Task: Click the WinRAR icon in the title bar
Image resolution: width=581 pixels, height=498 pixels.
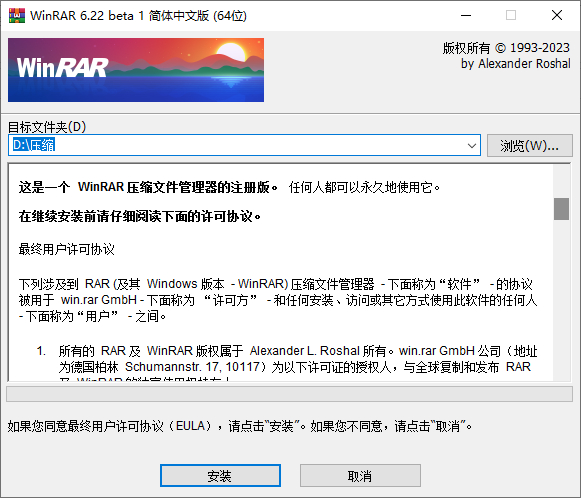Action: click(x=17, y=16)
